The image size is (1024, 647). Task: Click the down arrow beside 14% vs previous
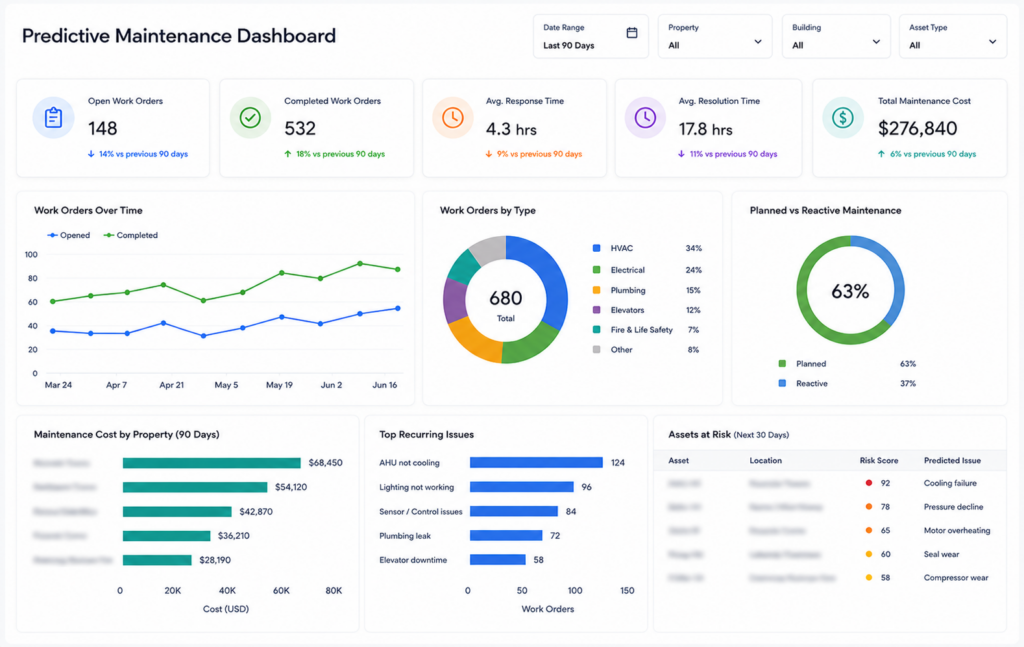[x=91, y=154]
